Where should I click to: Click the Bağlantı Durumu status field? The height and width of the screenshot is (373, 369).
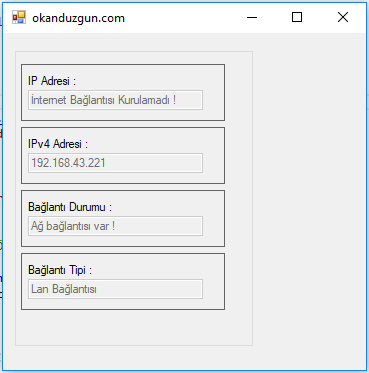(x=115, y=226)
